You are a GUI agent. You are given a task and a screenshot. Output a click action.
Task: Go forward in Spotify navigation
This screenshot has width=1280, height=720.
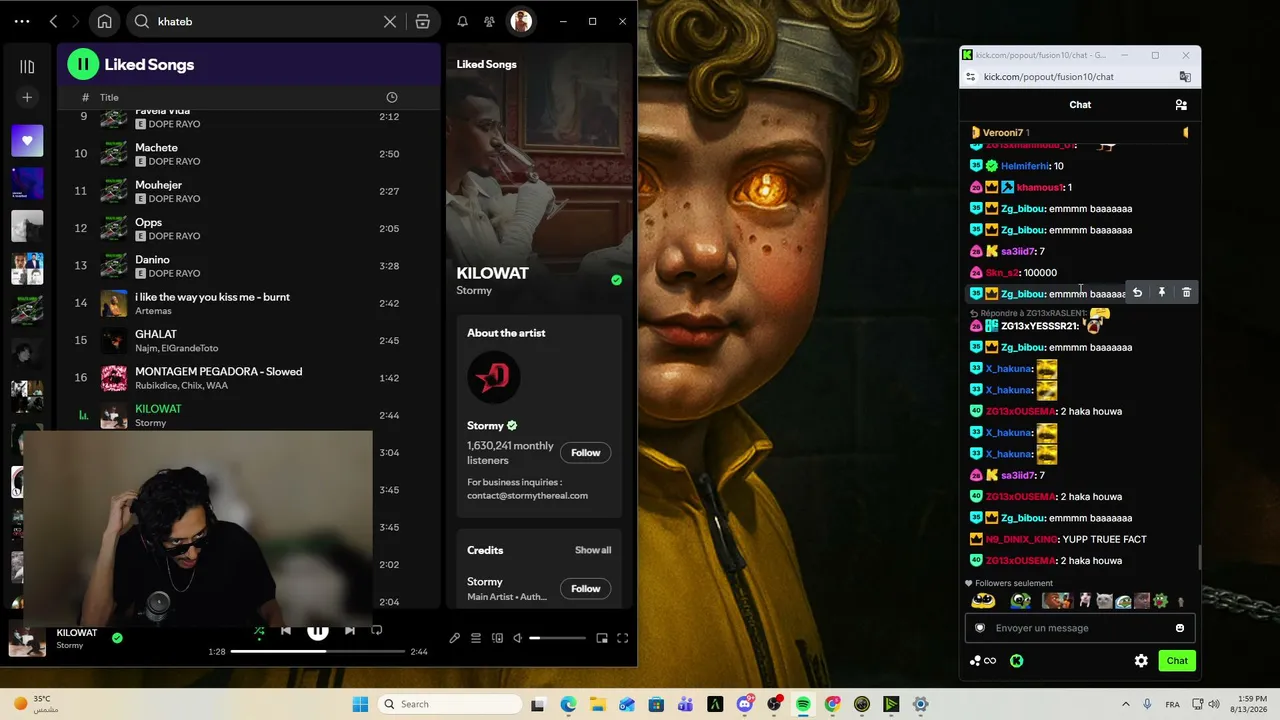click(77, 21)
